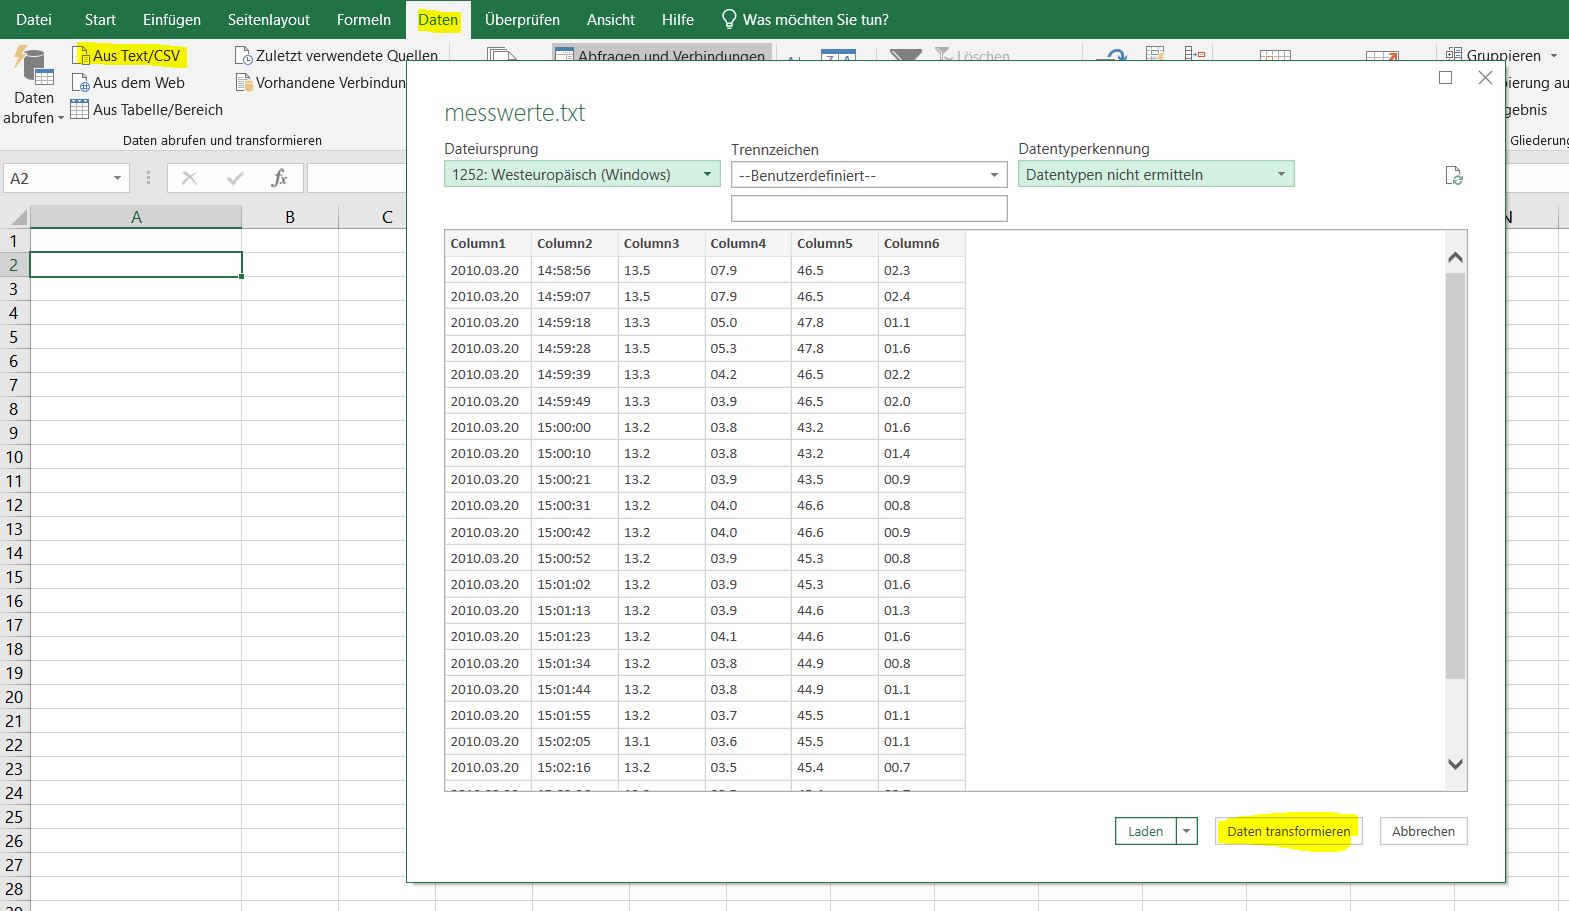Click the formula bar confirm checkmark icon
The width and height of the screenshot is (1569, 911).
[x=235, y=178]
